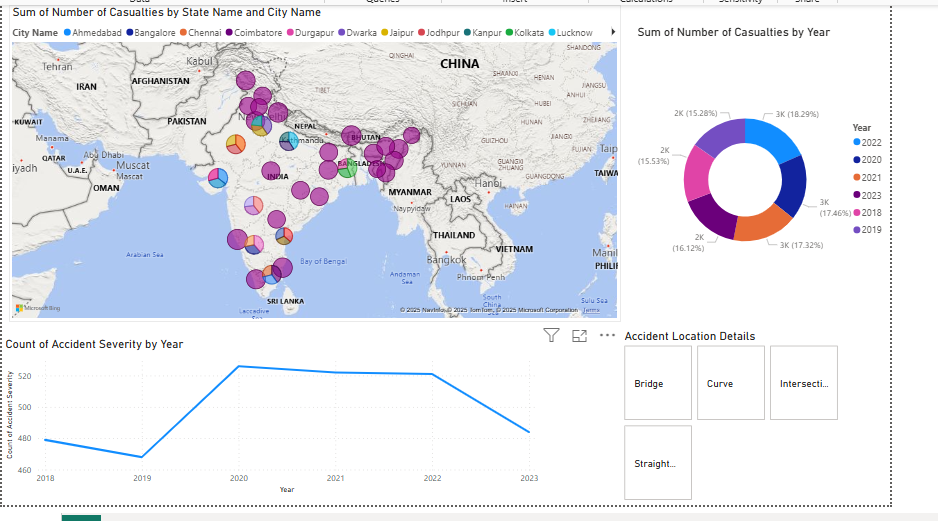Click the 2020 peak on line chart
Viewport: 938px width, 521px height.
238,366
